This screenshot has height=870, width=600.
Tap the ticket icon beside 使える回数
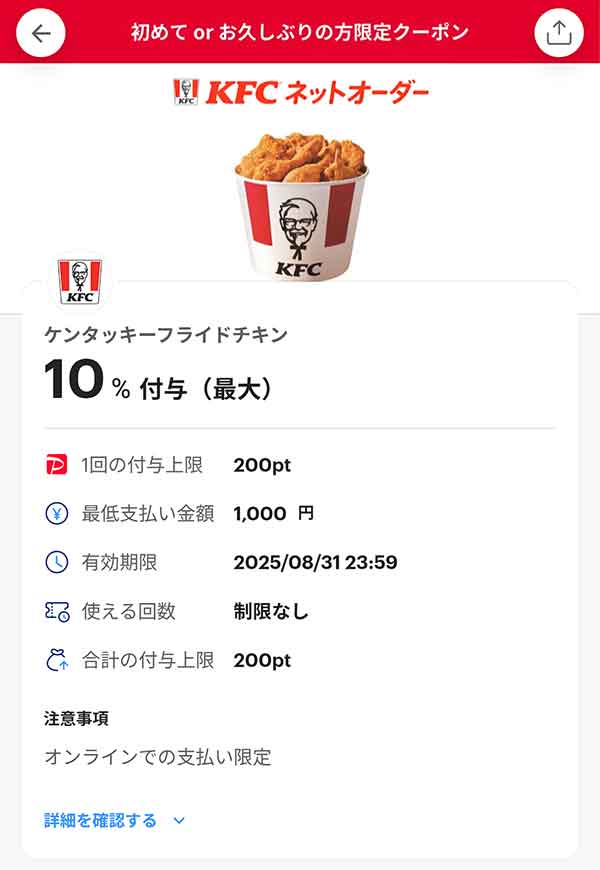(x=57, y=611)
